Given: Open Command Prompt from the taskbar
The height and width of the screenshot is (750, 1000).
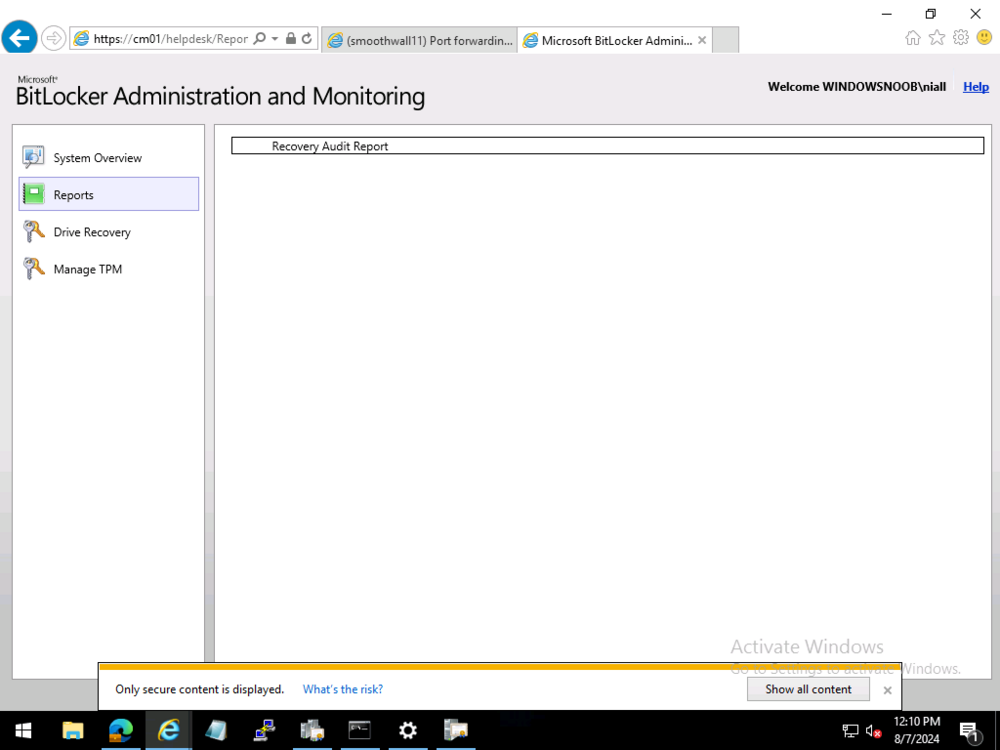Looking at the screenshot, I should click(360, 730).
